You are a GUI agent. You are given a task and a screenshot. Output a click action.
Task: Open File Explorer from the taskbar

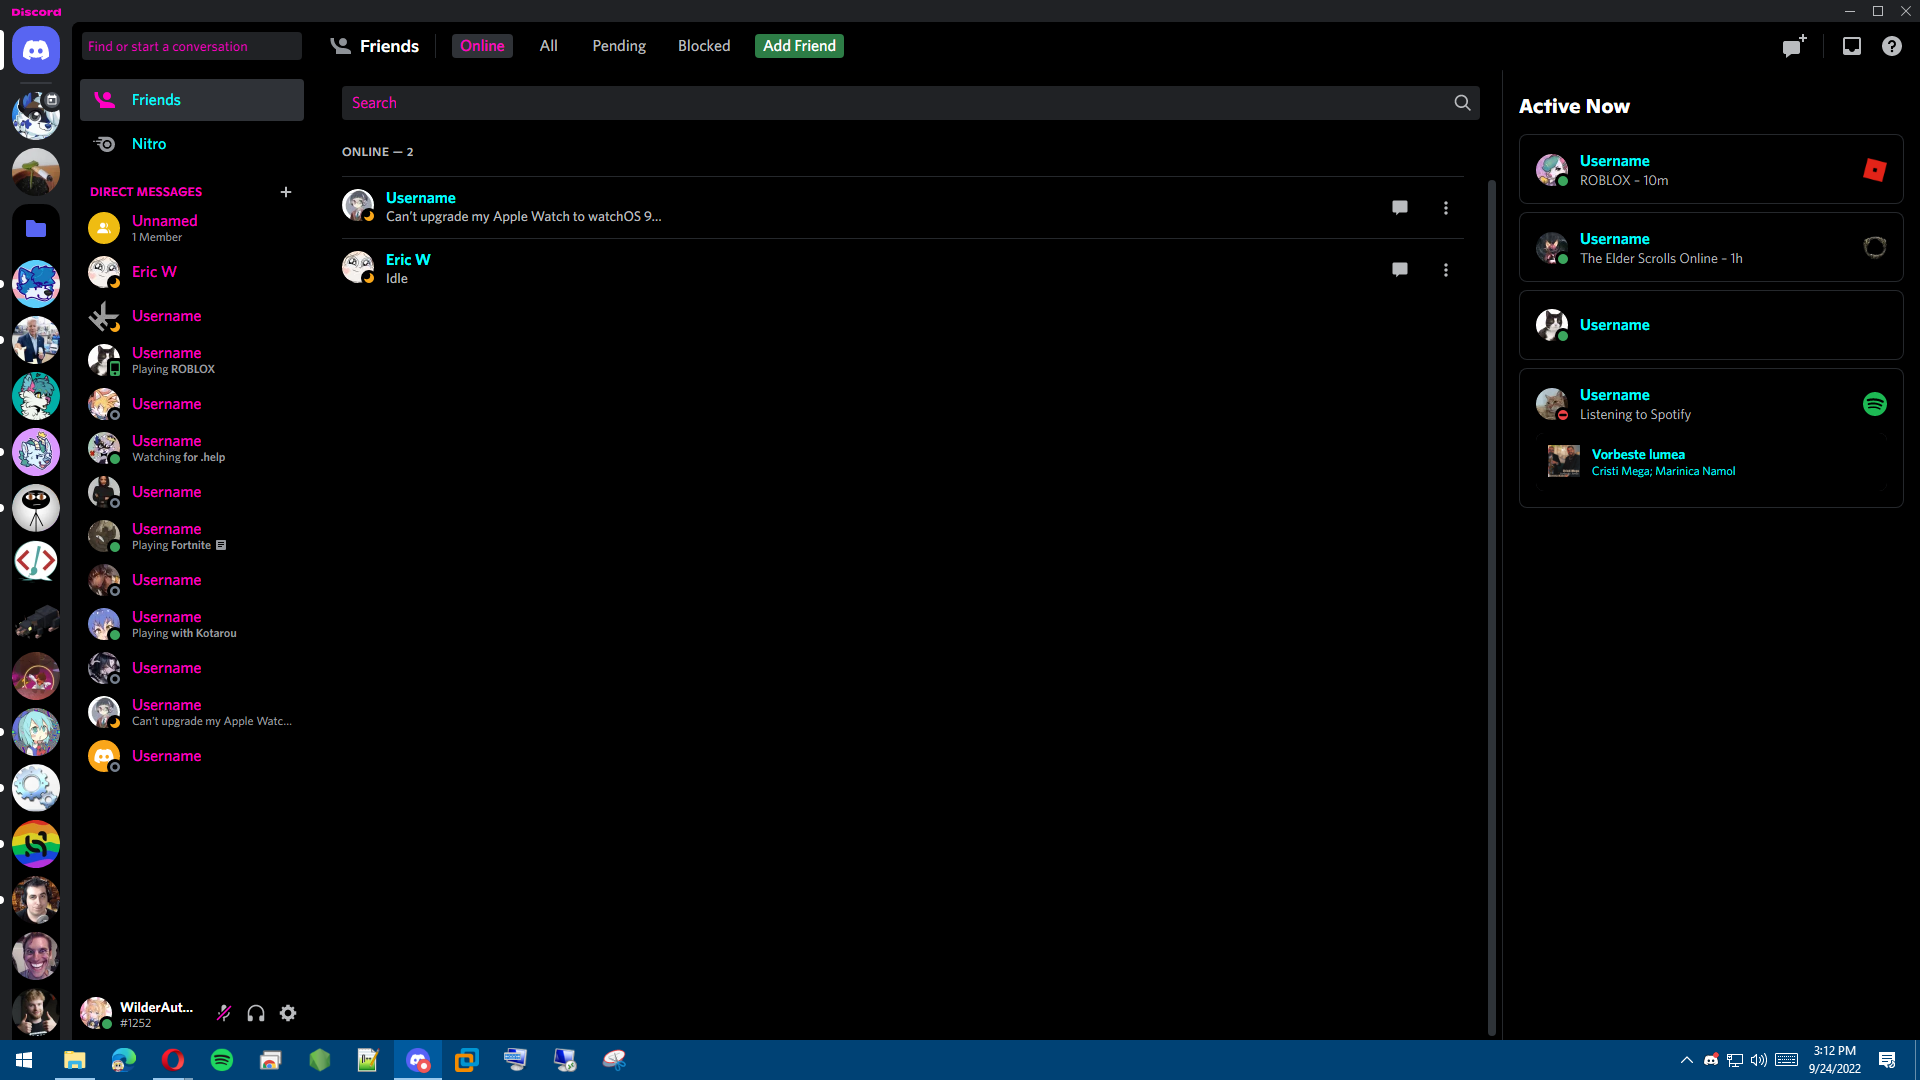click(x=74, y=1060)
